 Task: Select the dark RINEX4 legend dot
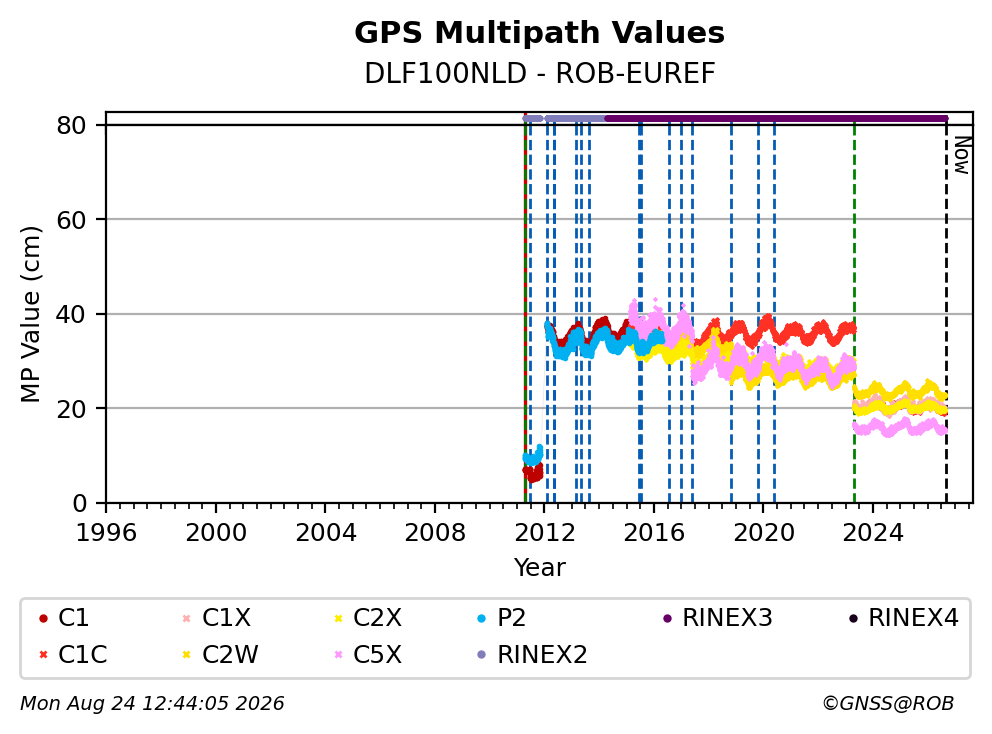[x=853, y=618]
